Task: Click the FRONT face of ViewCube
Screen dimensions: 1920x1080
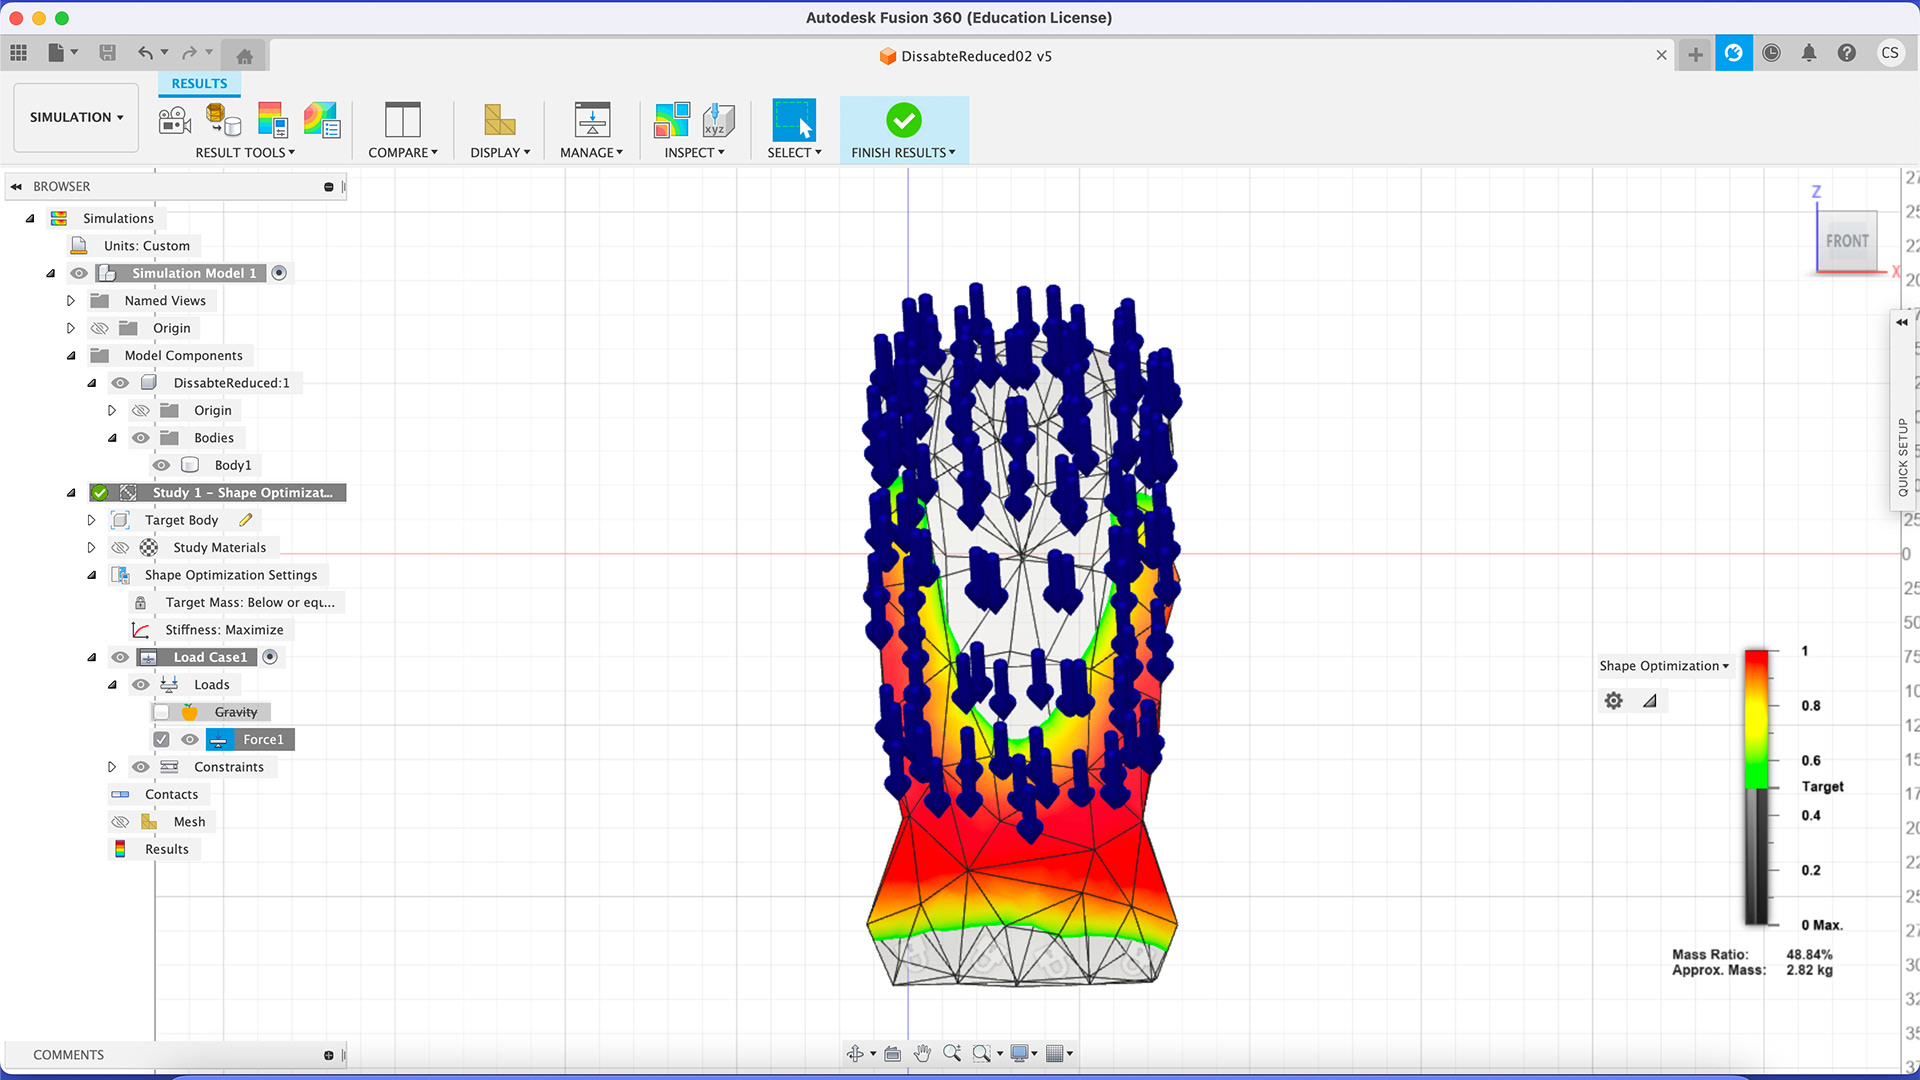Action: click(x=1847, y=241)
